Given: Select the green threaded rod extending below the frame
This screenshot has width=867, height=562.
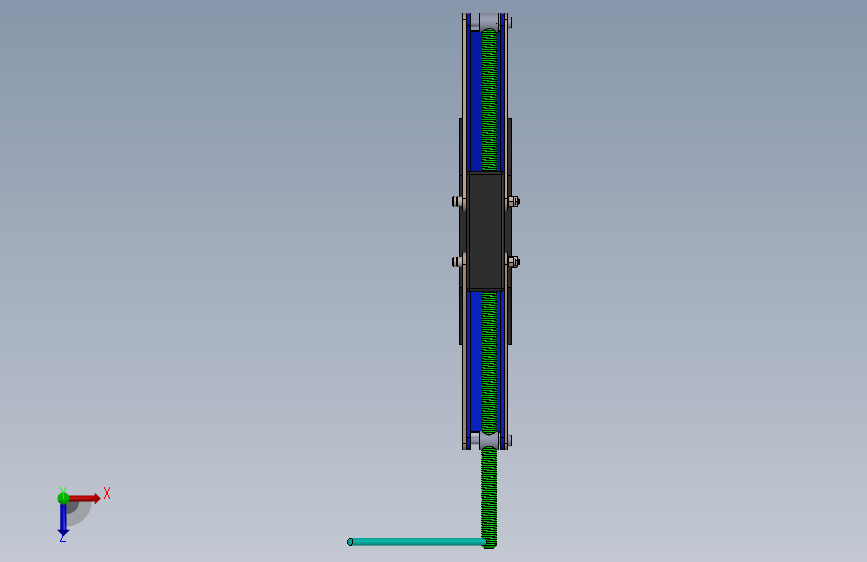Looking at the screenshot, I should click(489, 497).
